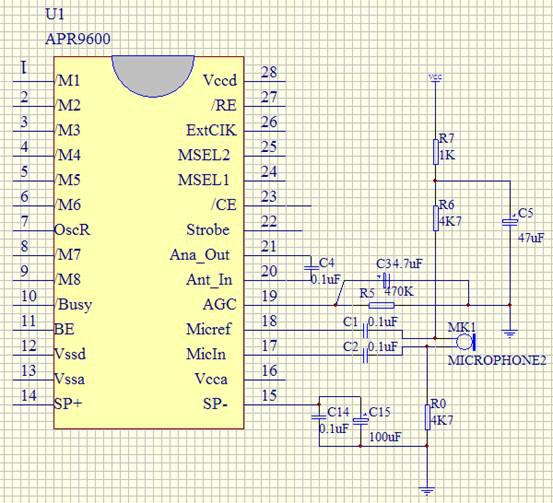Select the /M3 pin label
Image resolution: width=553 pixels, height=503 pixels.
point(68,130)
